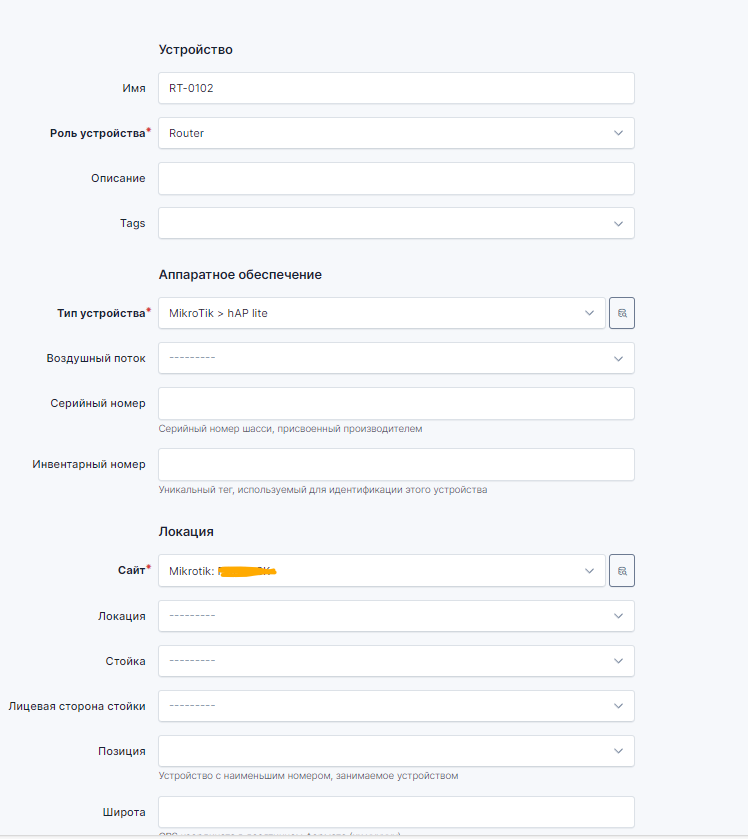Image resolution: width=748 pixels, height=839 pixels.
Task: Click the Имя field containing RT-0102
Action: [x=396, y=88]
